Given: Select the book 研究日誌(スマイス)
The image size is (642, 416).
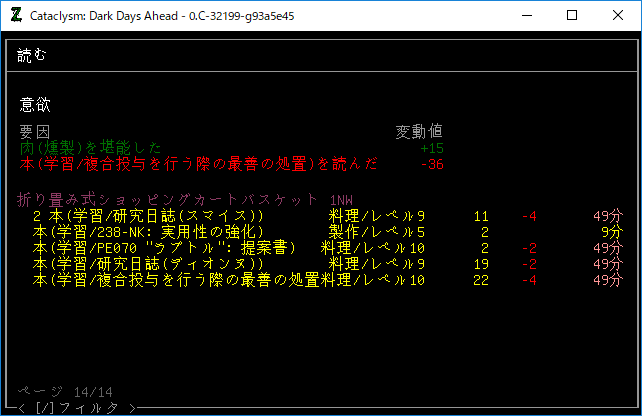Looking at the screenshot, I should click(148, 216).
